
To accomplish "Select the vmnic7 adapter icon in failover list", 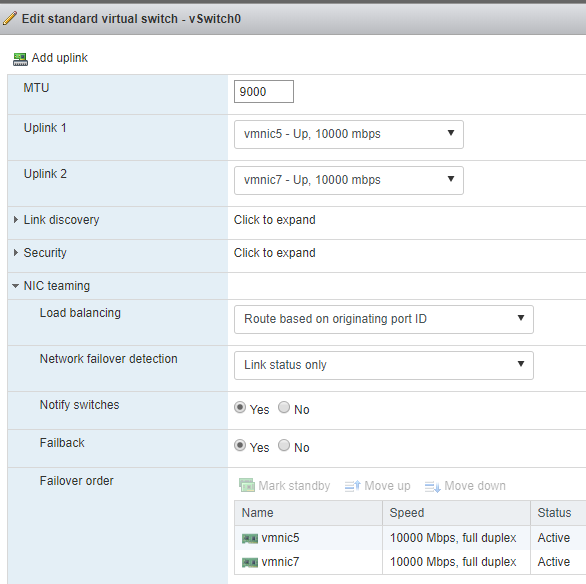I will point(250,562).
